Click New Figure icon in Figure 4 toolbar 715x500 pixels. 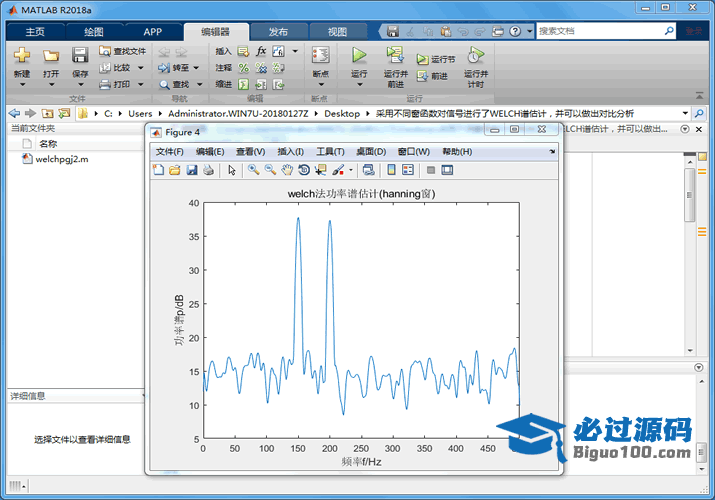(x=158, y=170)
